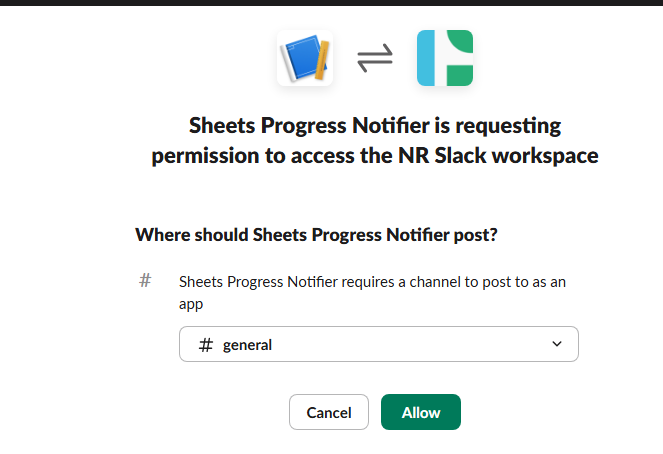Click the 'requires a channel to post' description
The width and height of the screenshot is (663, 454).
(x=372, y=293)
